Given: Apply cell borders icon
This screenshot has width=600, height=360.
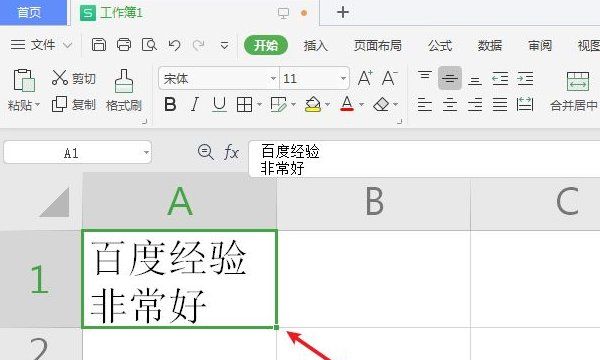Looking at the screenshot, I should [x=244, y=104].
